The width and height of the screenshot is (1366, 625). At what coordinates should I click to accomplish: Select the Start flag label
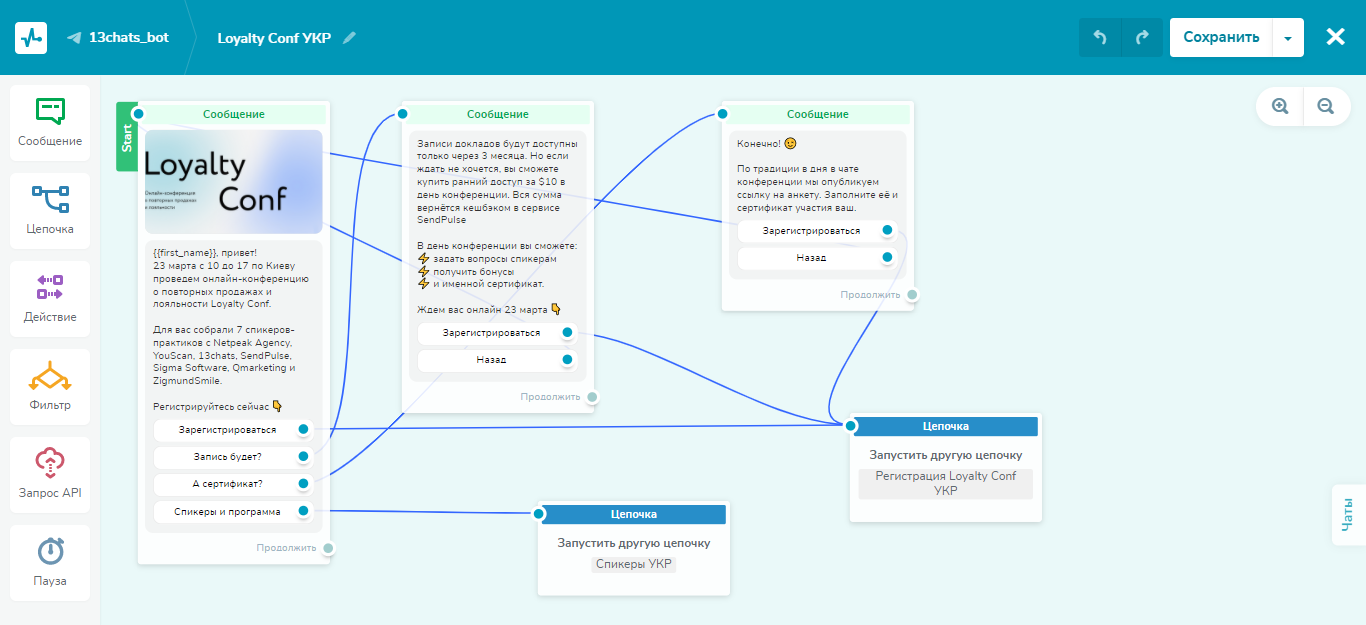(x=127, y=137)
